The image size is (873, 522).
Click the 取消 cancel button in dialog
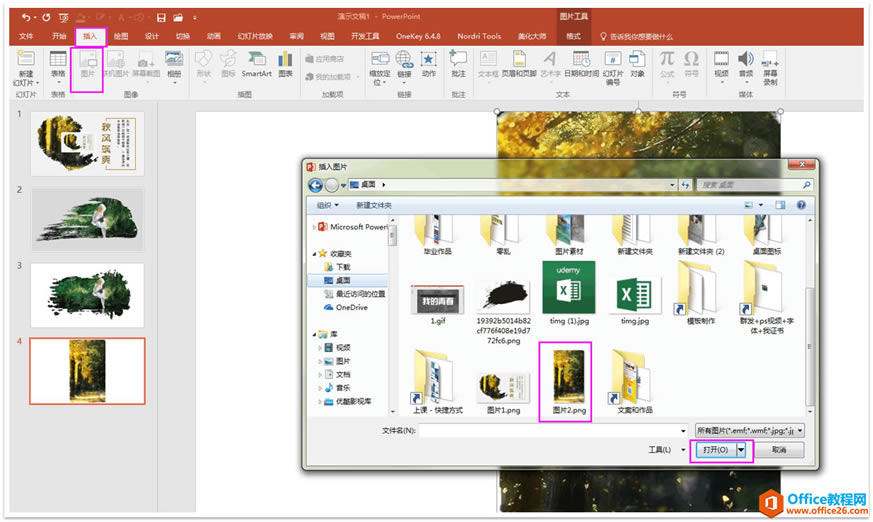coord(779,450)
